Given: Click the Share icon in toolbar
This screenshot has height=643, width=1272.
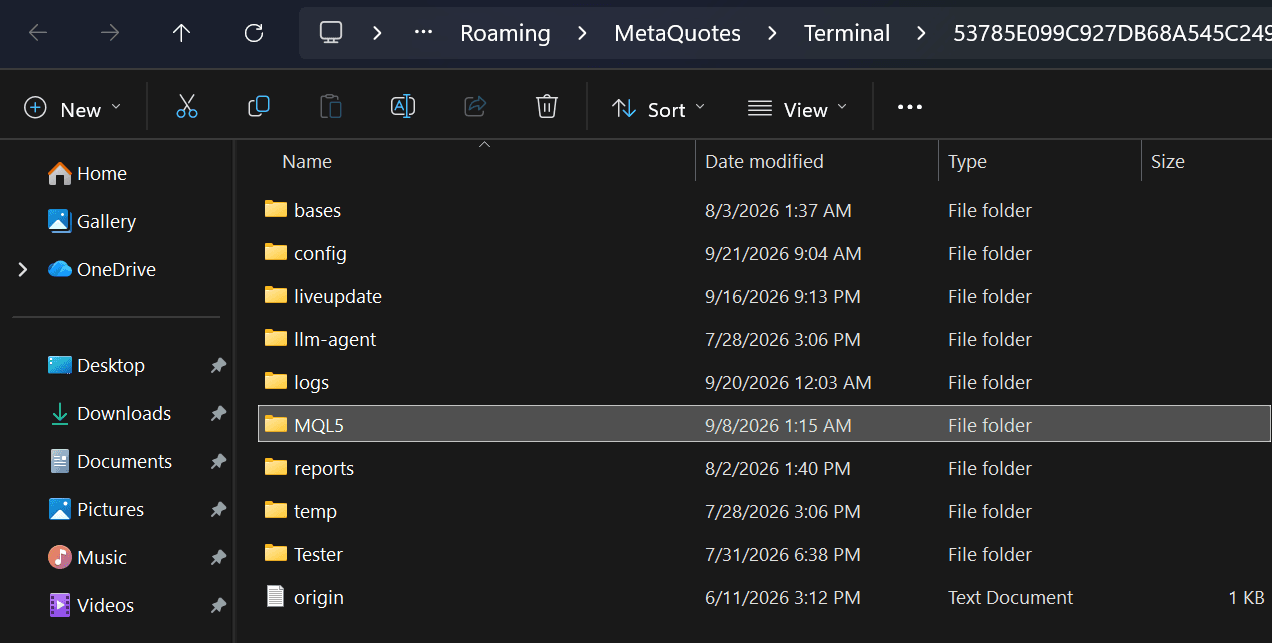Looking at the screenshot, I should [x=475, y=107].
